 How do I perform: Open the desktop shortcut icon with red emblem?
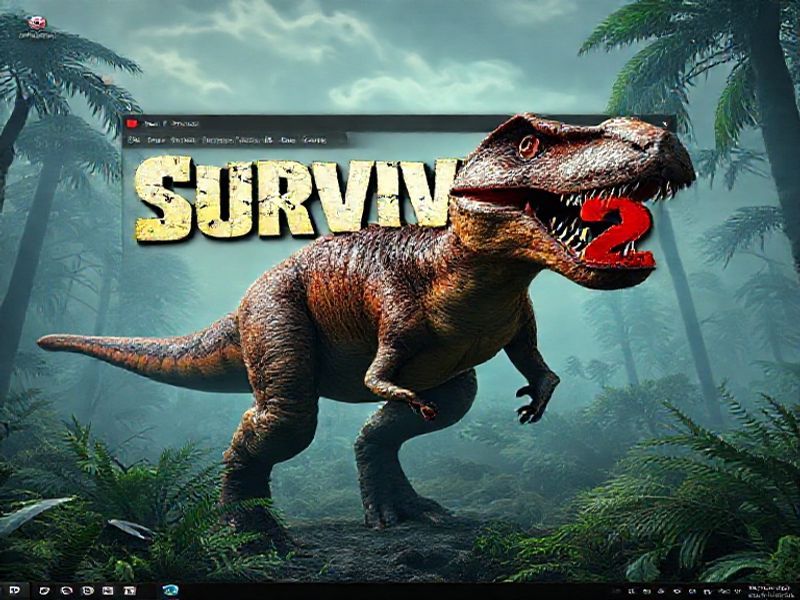pyautogui.click(x=37, y=23)
